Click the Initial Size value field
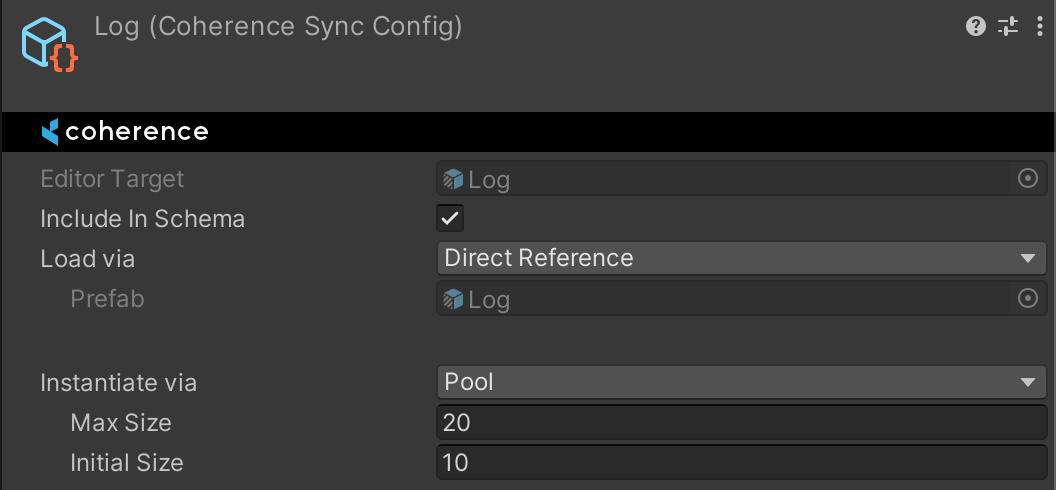The width and height of the screenshot is (1056, 490). pyautogui.click(x=741, y=463)
